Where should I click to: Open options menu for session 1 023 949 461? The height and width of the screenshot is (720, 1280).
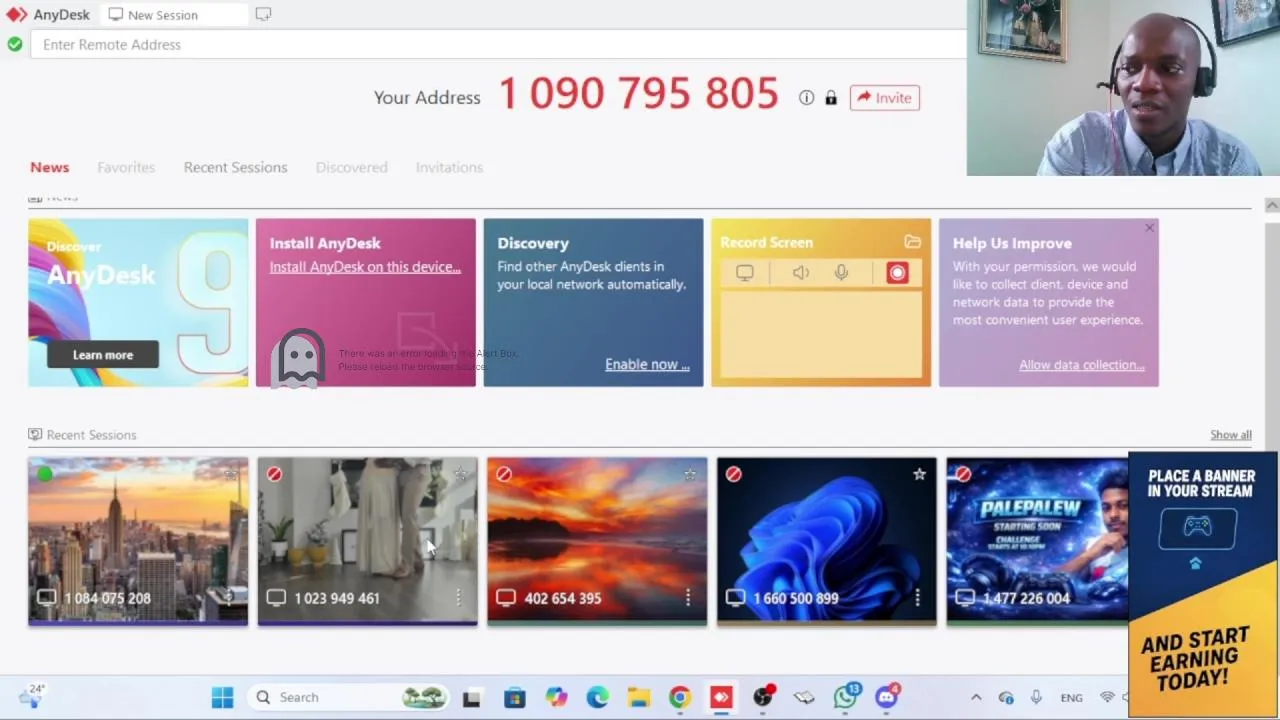point(458,598)
